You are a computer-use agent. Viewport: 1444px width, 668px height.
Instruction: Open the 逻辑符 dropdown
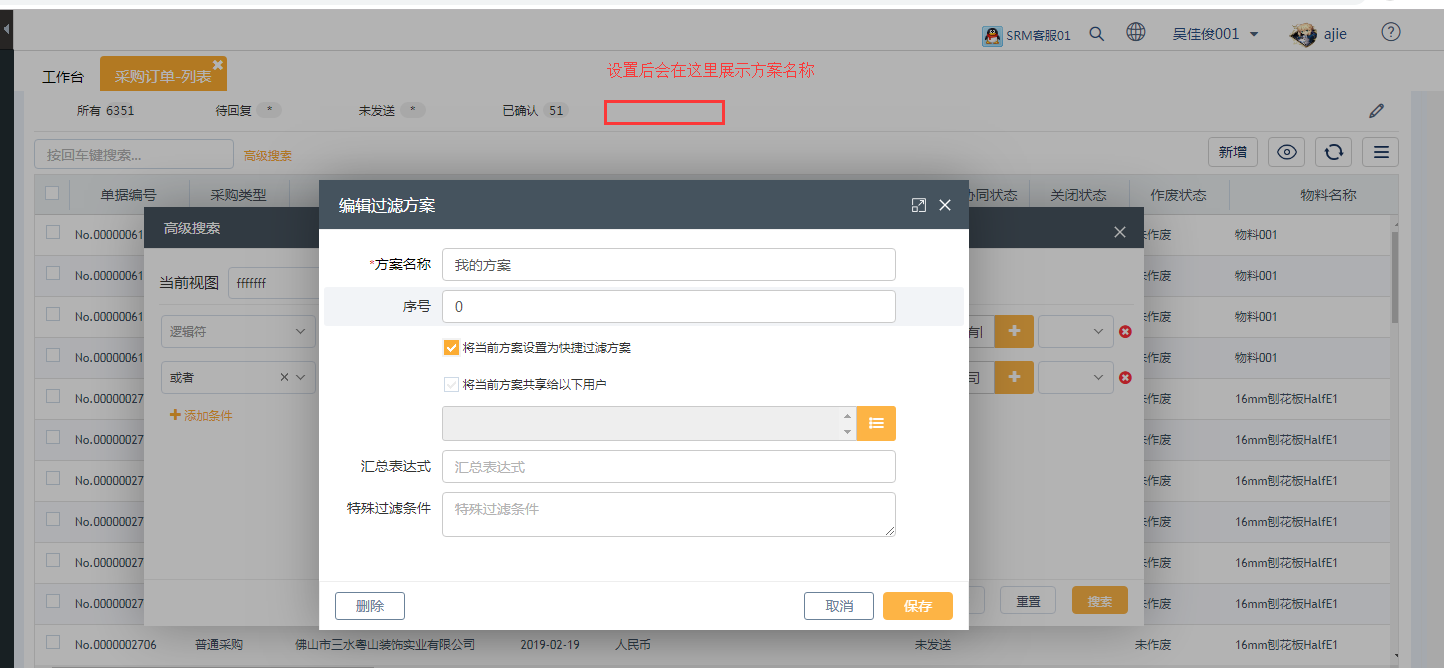click(x=238, y=332)
